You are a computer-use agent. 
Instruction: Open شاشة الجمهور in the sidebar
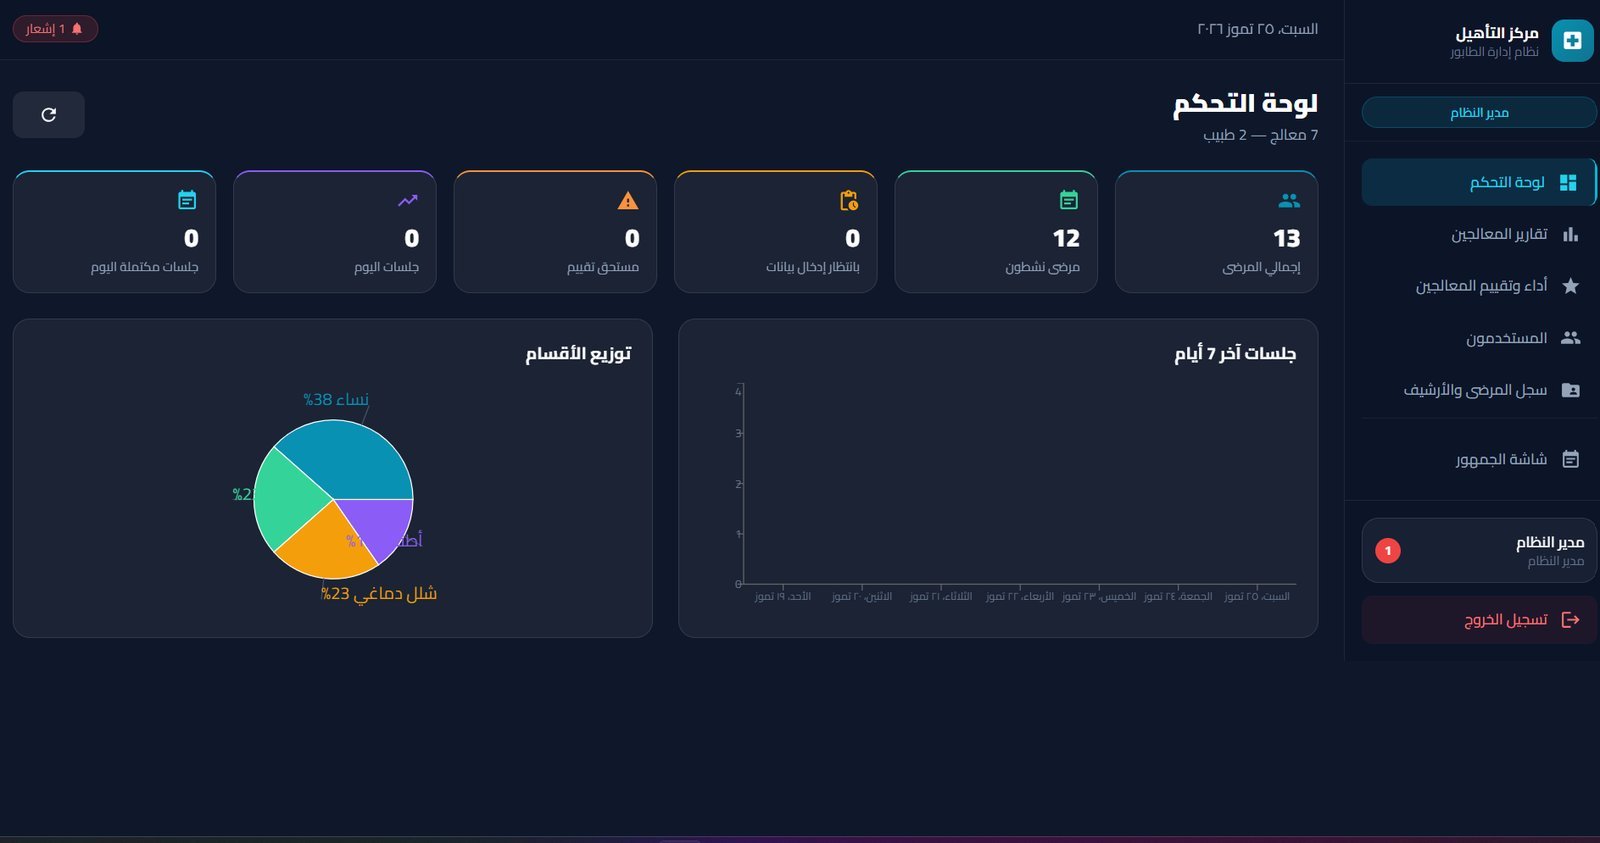[x=1479, y=459]
